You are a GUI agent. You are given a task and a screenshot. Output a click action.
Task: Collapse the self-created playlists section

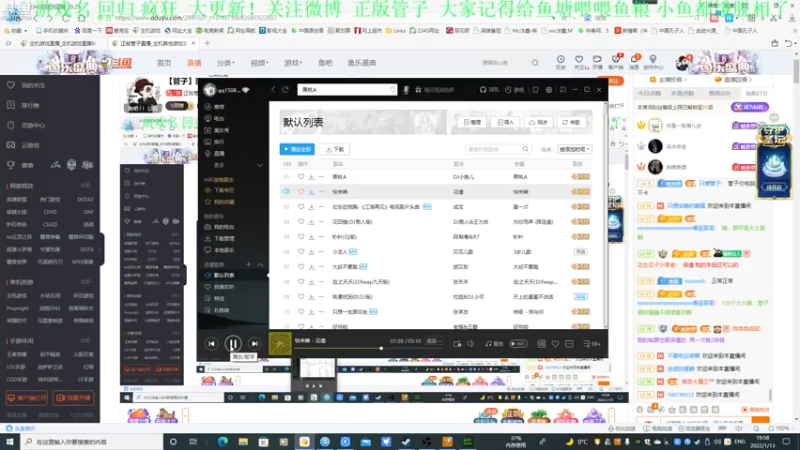tap(260, 264)
